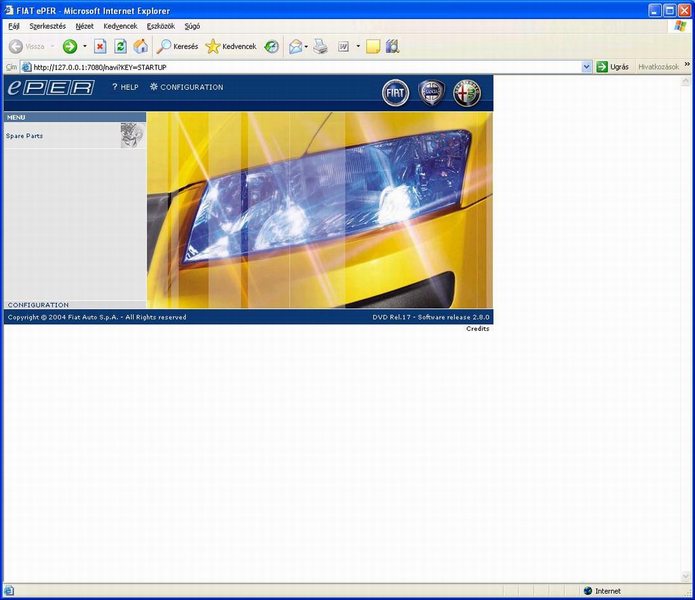Minimize the Internet Explorer window
Image resolution: width=695 pixels, height=600 pixels.
[x=655, y=10]
